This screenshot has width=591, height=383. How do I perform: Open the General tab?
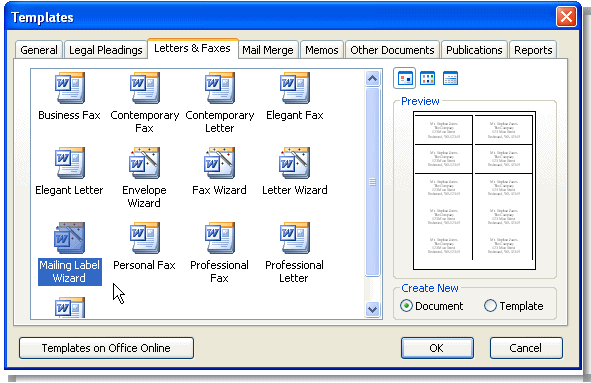pos(39,50)
